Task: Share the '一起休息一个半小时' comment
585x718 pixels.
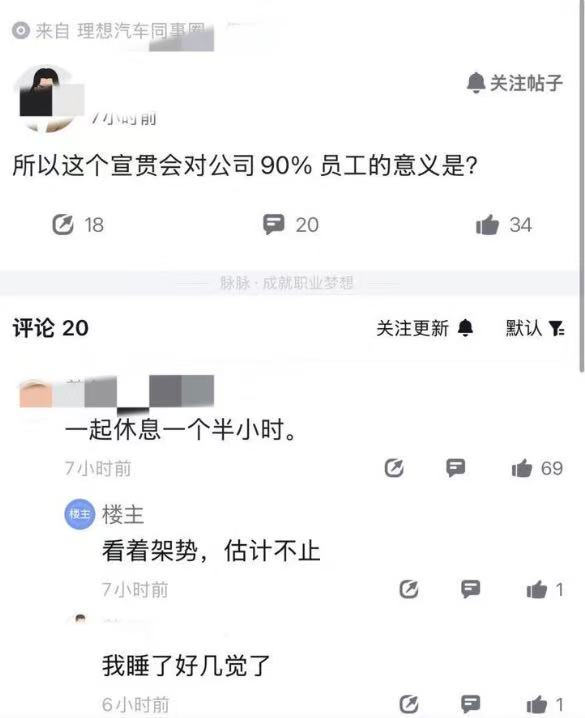Action: coord(394,468)
